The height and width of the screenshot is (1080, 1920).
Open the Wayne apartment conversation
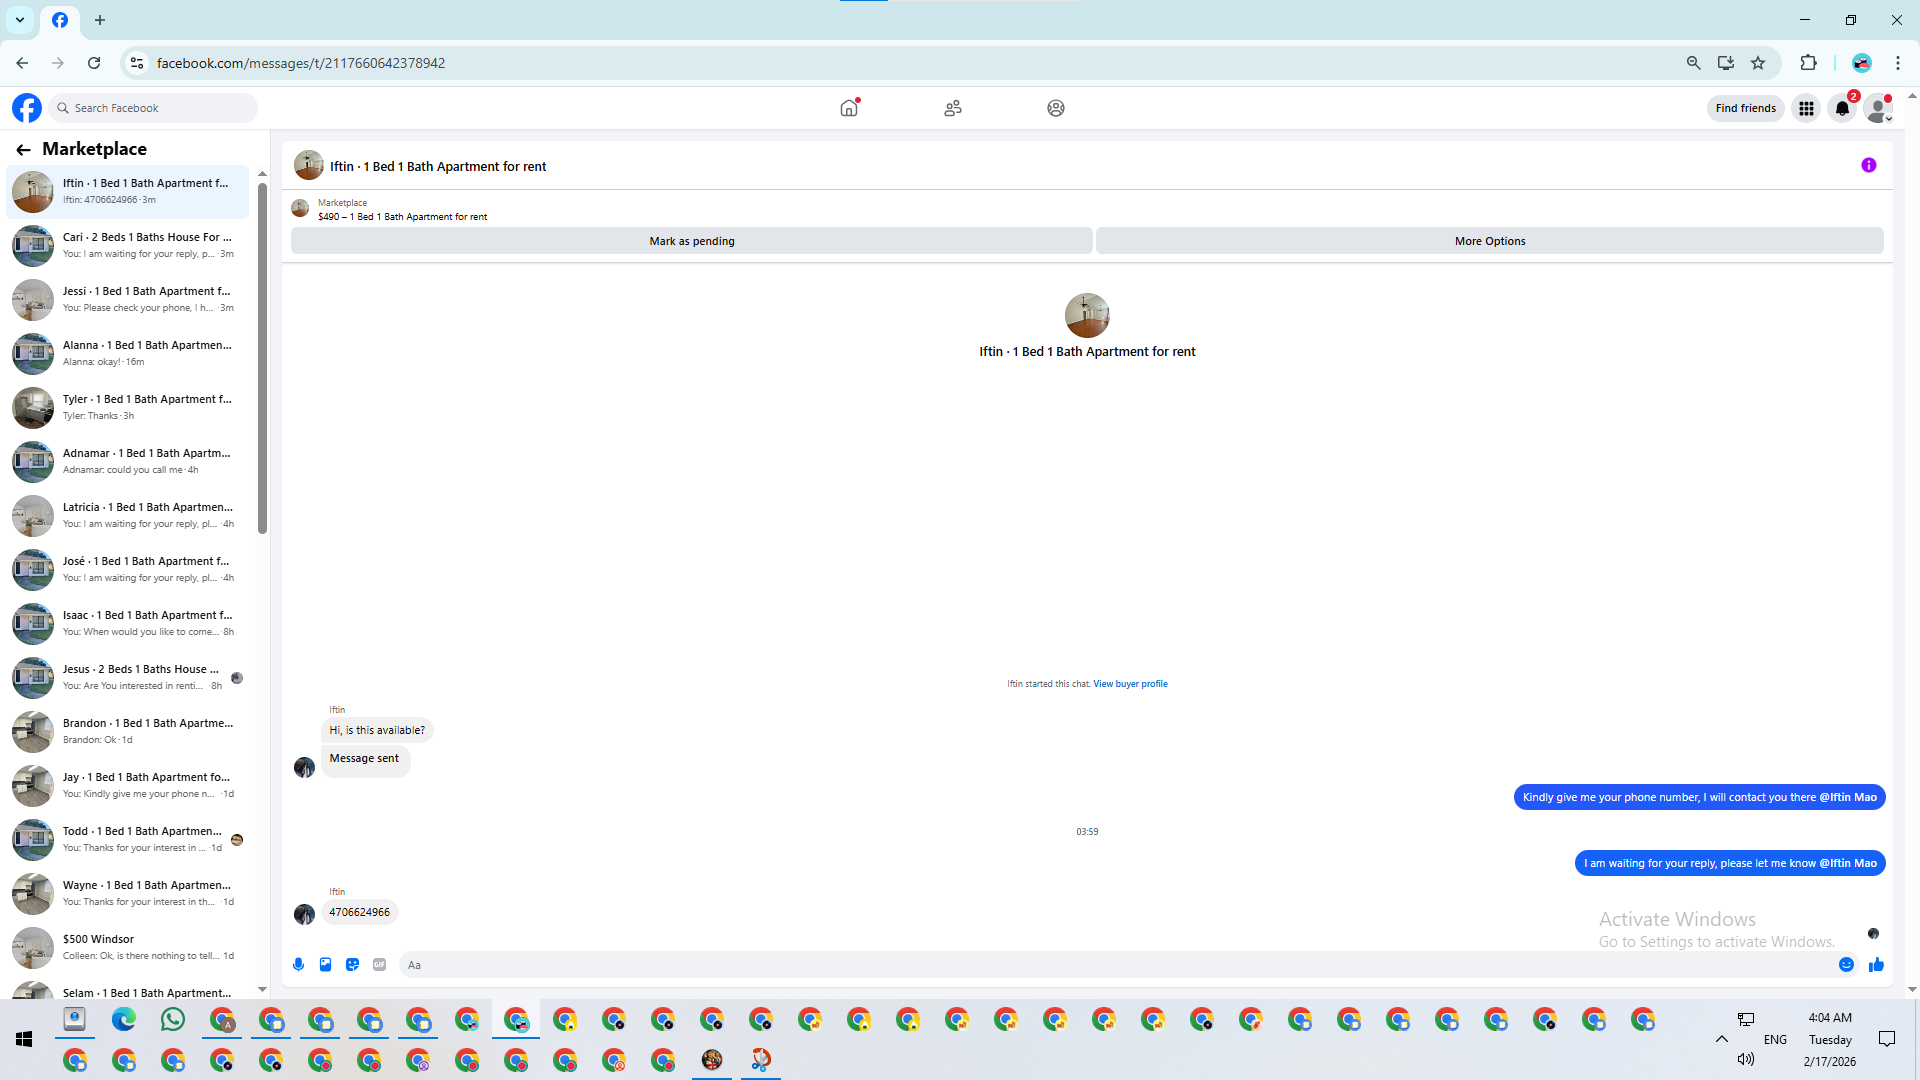coord(128,893)
